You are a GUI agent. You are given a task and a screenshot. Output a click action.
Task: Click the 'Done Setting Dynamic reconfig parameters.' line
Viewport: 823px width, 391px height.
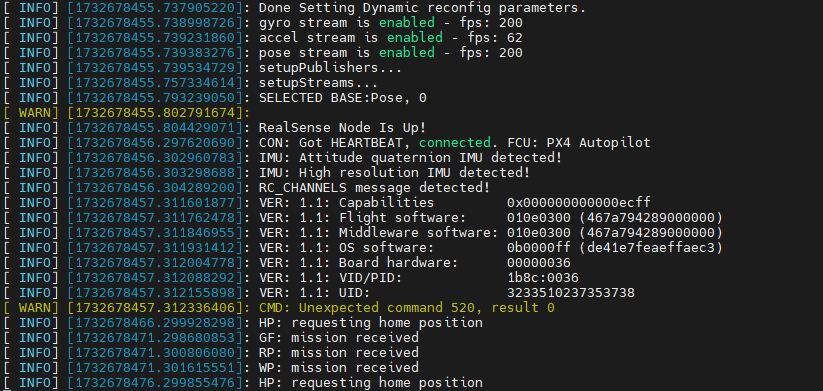click(422, 8)
